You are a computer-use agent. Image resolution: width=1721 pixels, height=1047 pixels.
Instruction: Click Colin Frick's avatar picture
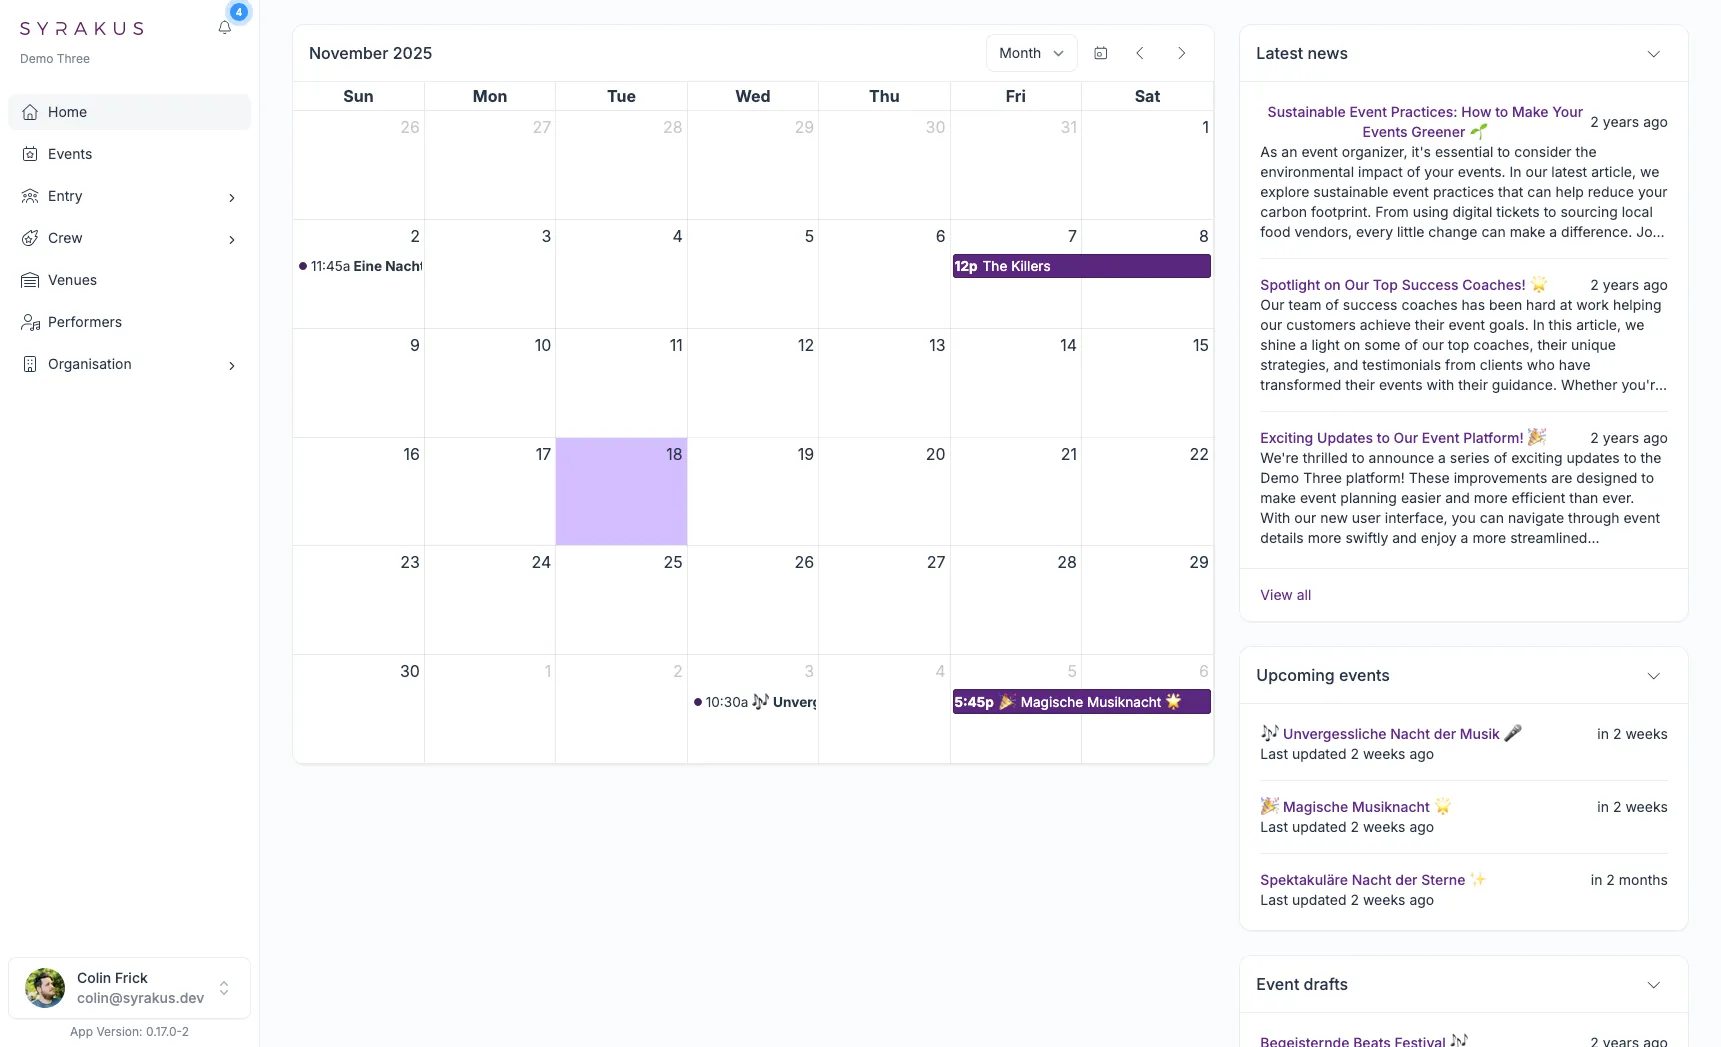[45, 988]
